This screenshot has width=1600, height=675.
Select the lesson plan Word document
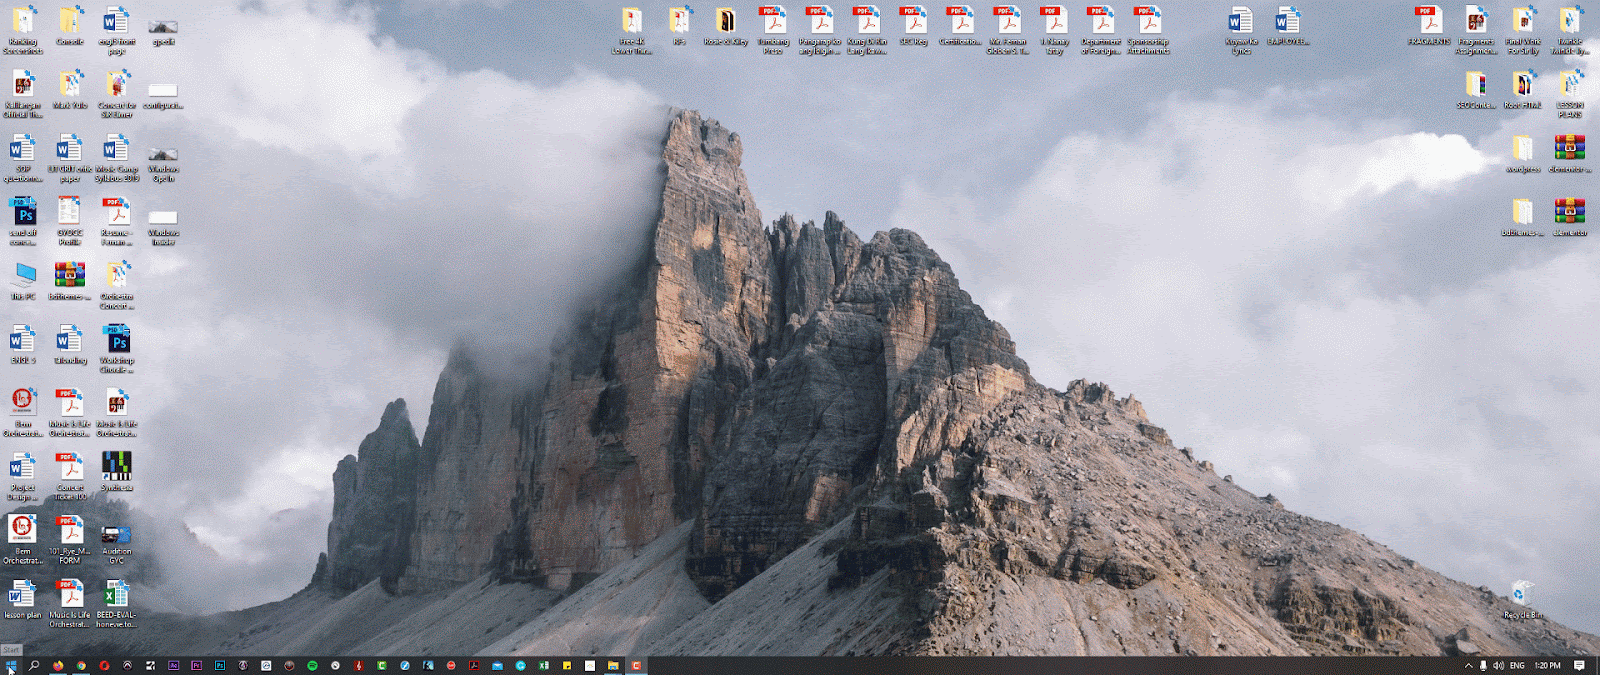(22, 599)
